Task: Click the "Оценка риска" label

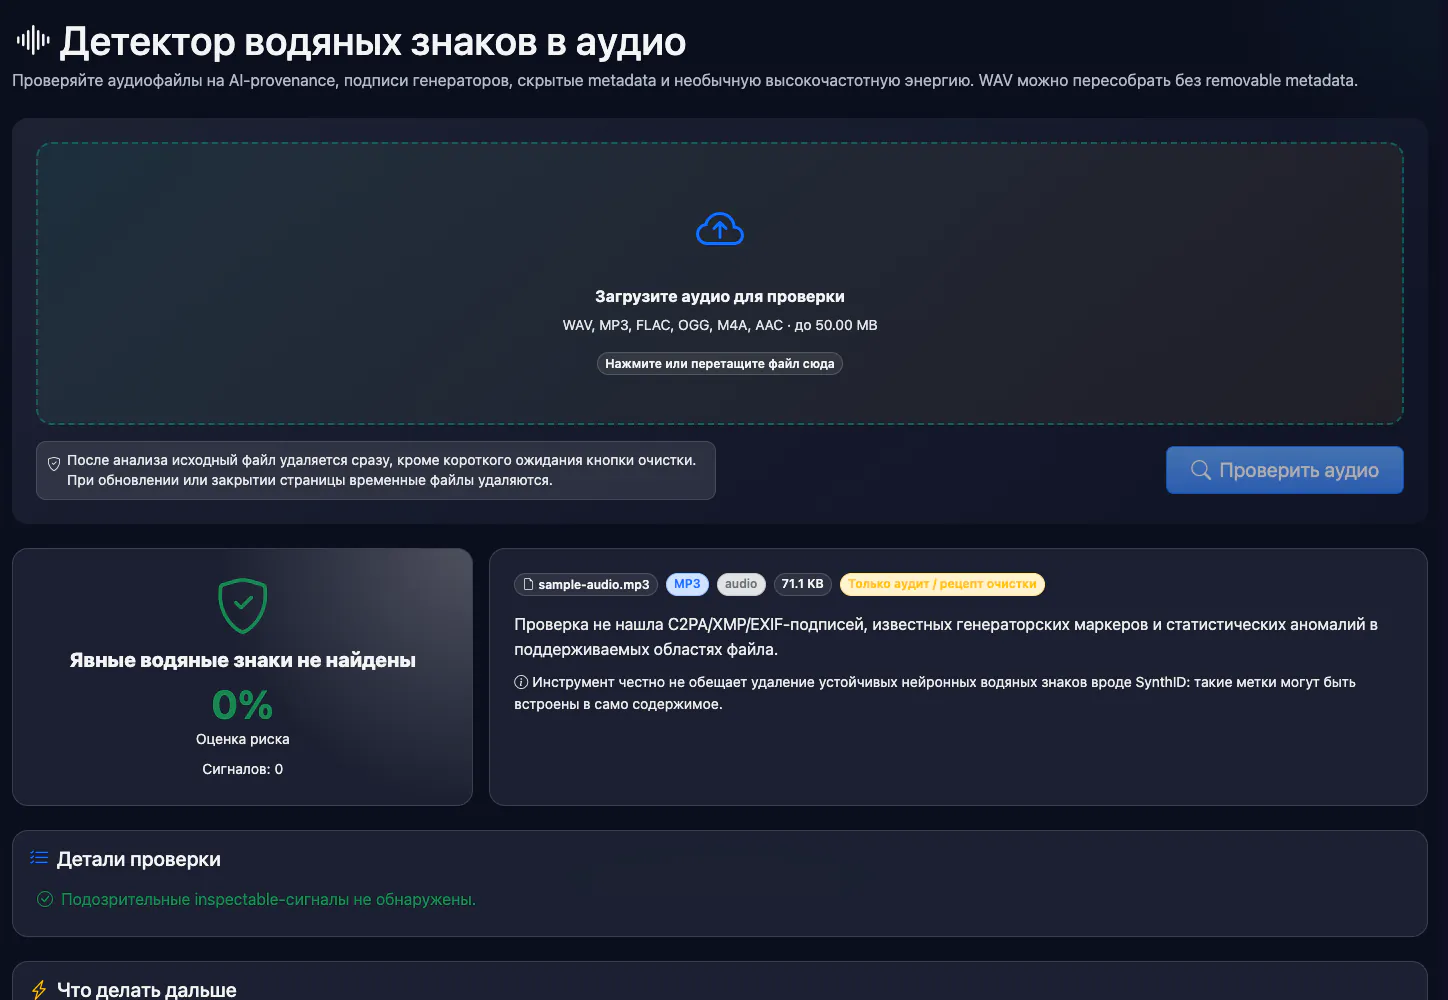Action: pos(243,739)
